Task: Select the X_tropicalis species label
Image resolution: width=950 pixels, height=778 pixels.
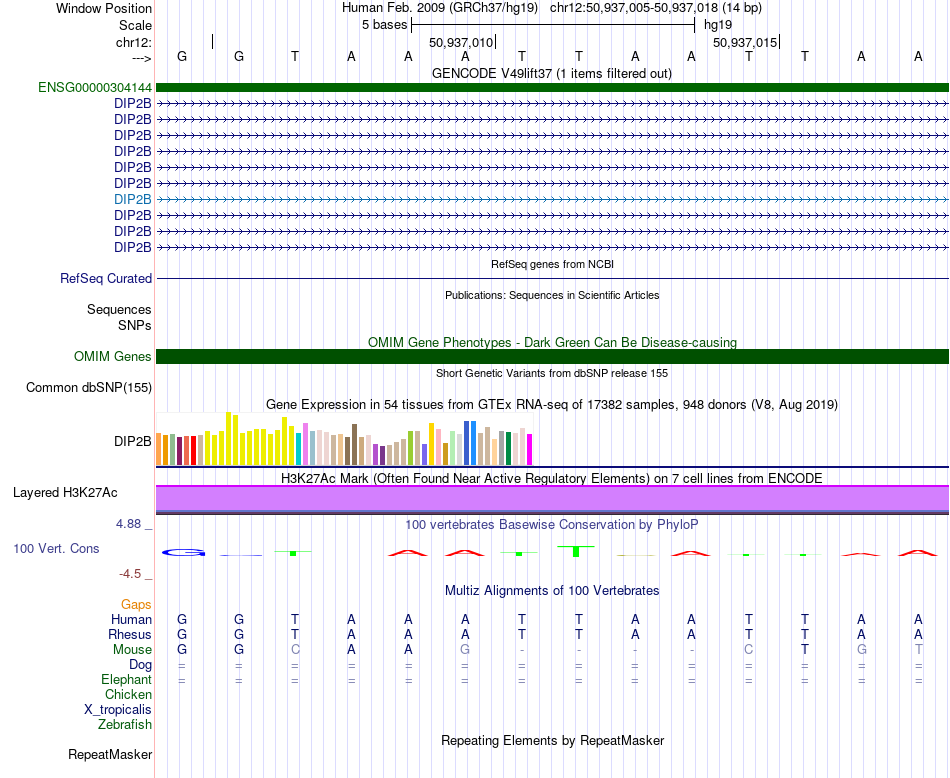Action: [x=118, y=710]
